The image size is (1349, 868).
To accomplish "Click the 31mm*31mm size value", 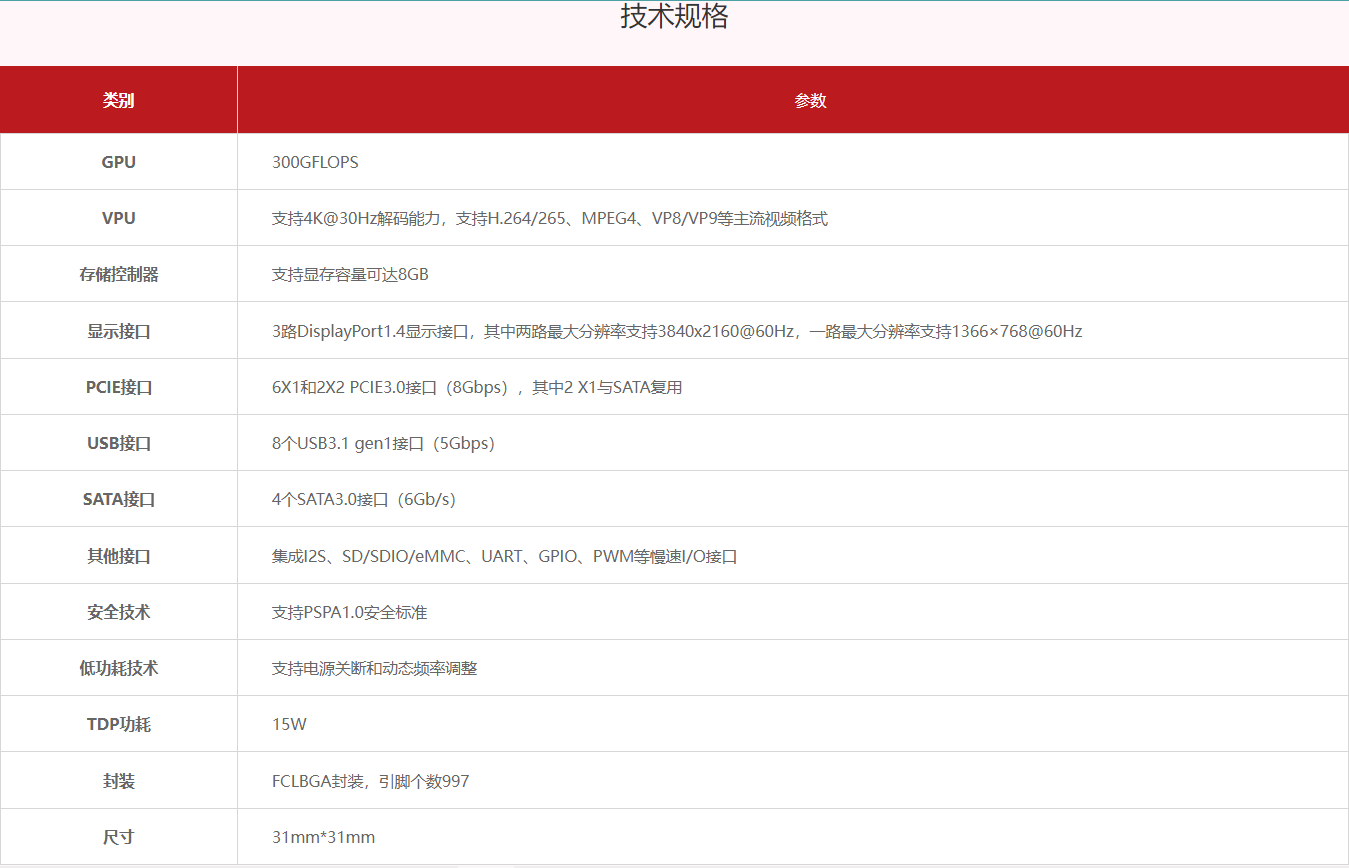I will 323,837.
